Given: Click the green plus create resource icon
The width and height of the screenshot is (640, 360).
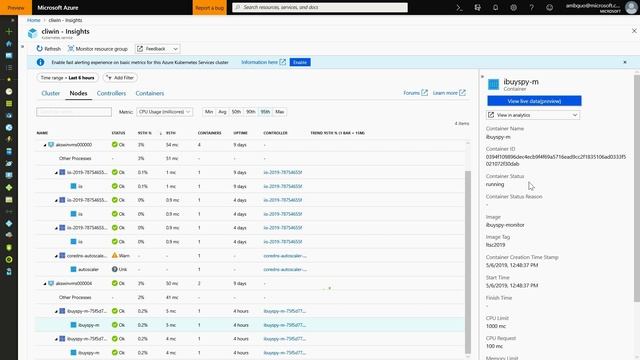Looking at the screenshot, I should click(x=9, y=31).
